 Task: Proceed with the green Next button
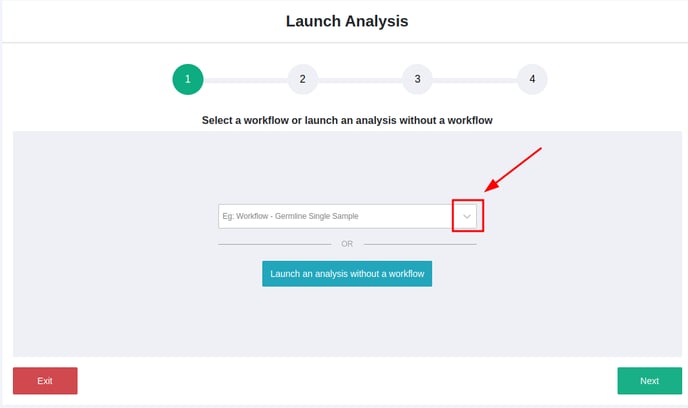coord(650,381)
